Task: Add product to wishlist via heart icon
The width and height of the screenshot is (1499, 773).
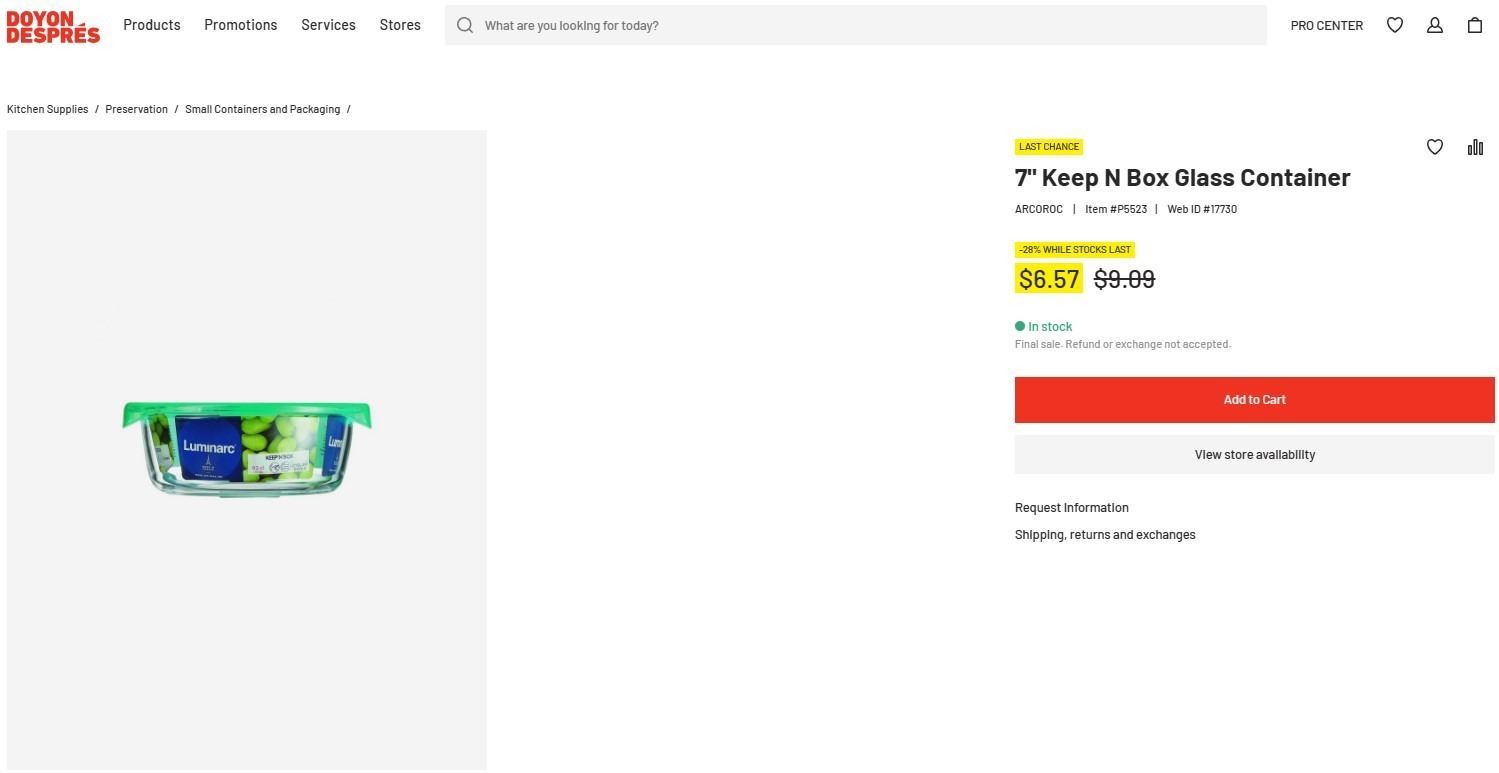Action: 1435,147
